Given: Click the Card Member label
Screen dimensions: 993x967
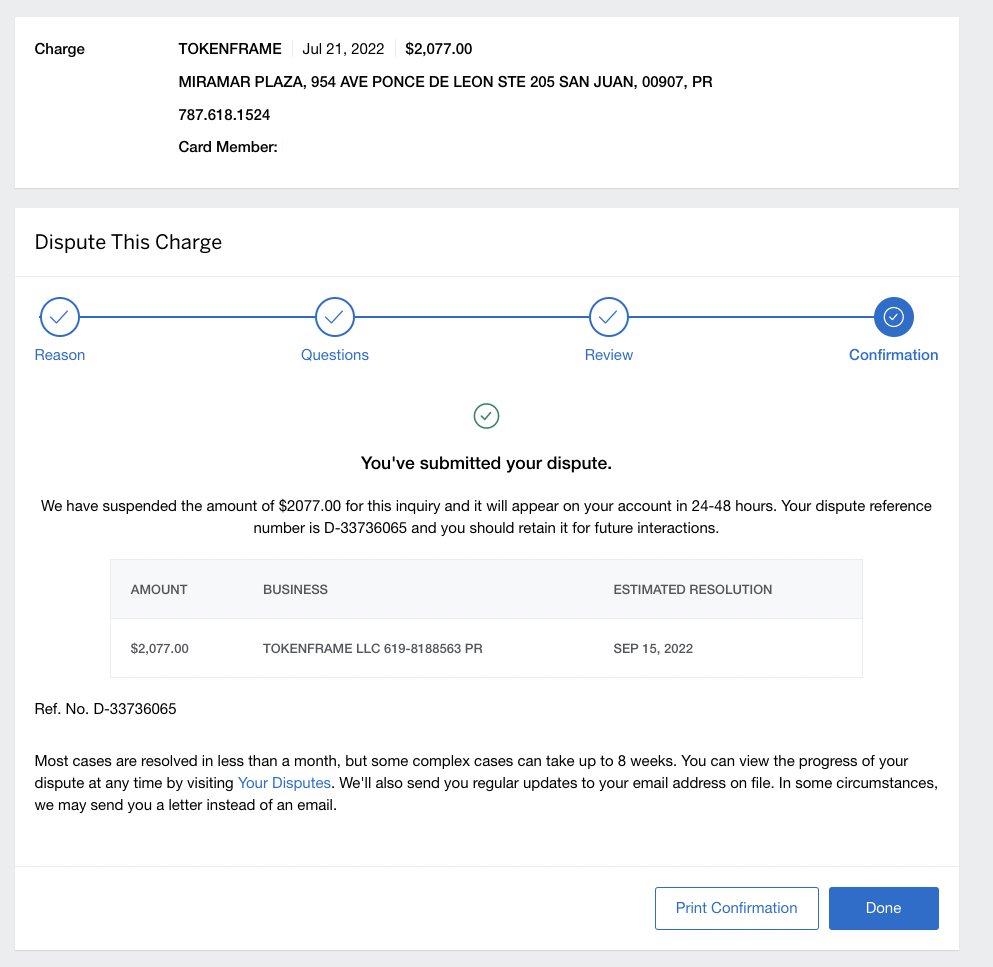Looking at the screenshot, I should [x=228, y=147].
